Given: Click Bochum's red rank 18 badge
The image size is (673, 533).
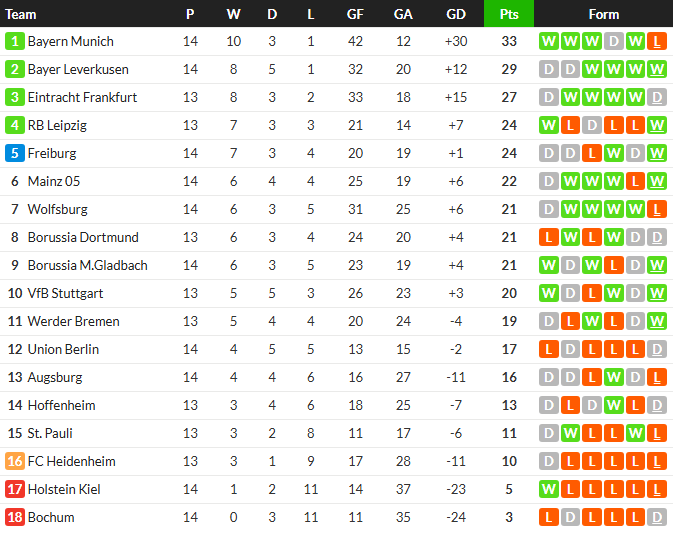Looking at the screenshot, I should [14, 517].
